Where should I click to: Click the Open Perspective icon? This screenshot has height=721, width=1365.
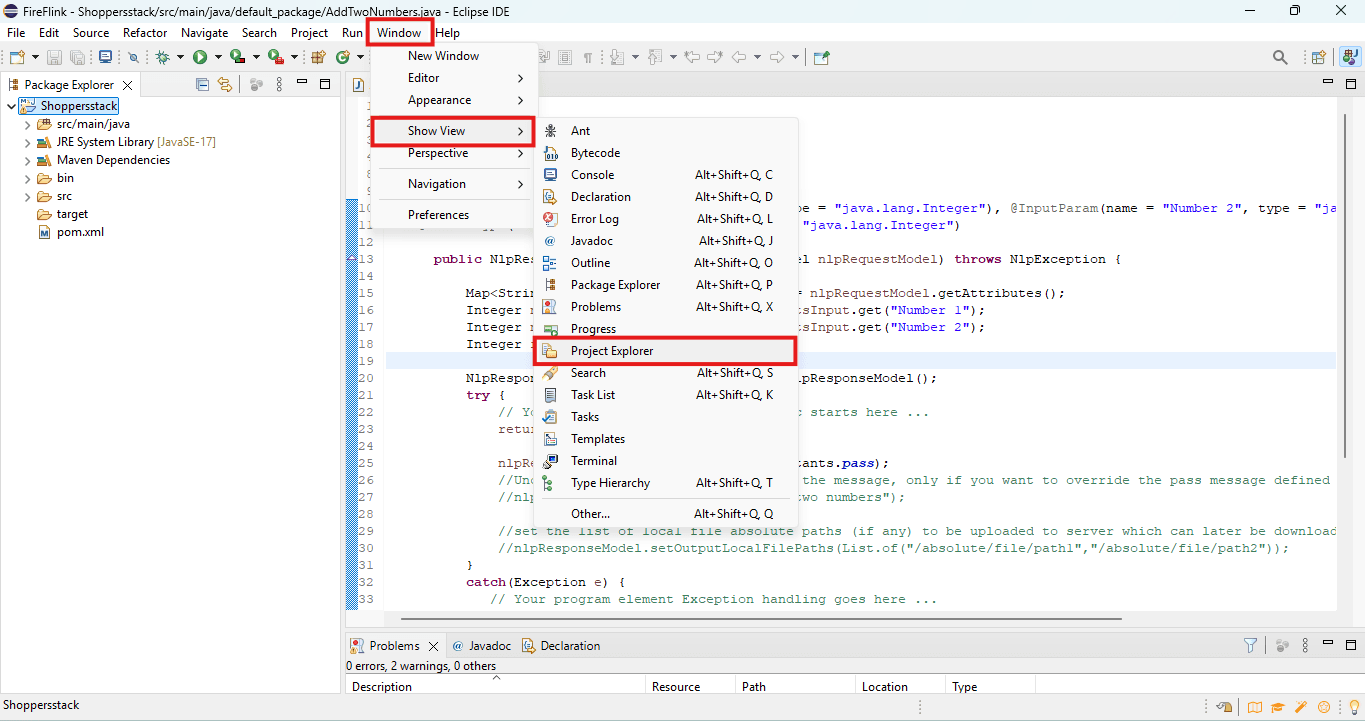pos(1319,58)
